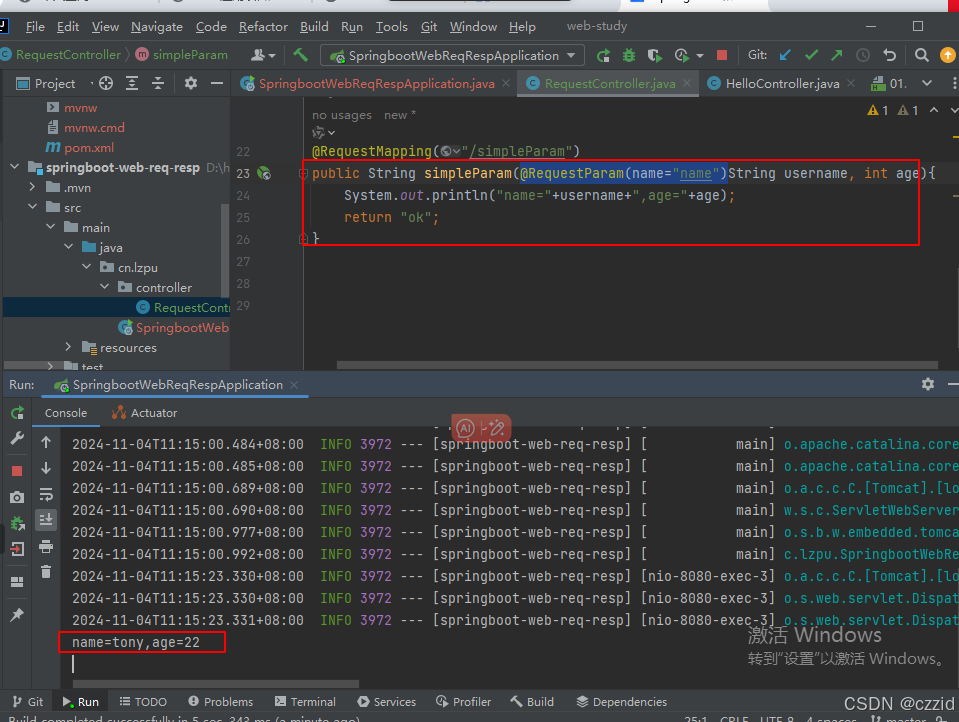Print console output printer icon
Viewport: 959px width, 722px height.
coord(46,546)
